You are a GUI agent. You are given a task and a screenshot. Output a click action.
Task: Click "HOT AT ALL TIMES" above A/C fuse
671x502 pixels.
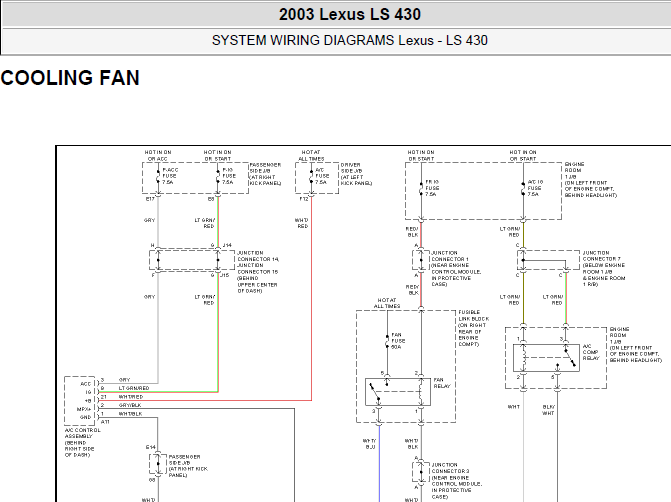point(311,155)
